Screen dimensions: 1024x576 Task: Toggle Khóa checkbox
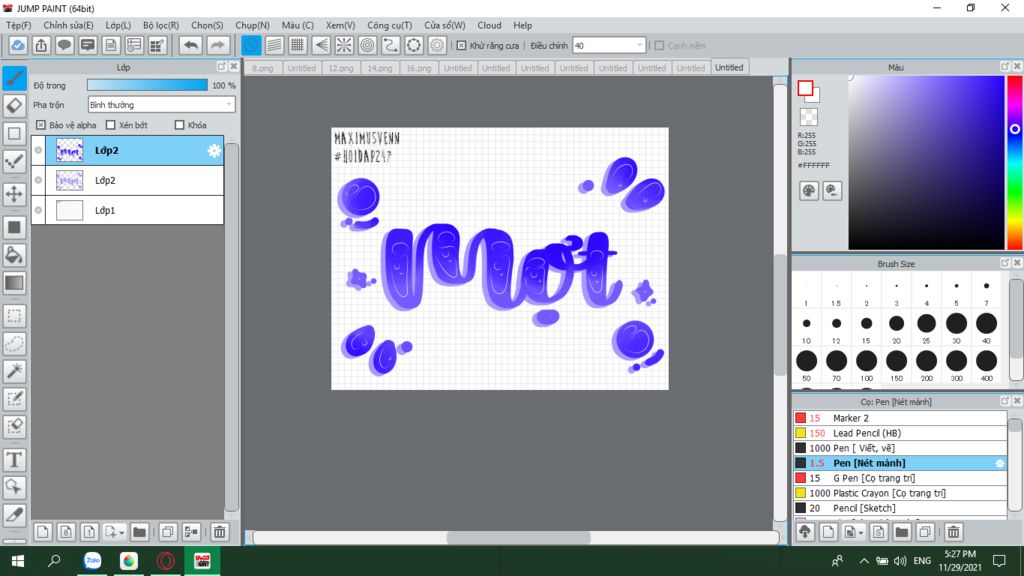pos(180,125)
